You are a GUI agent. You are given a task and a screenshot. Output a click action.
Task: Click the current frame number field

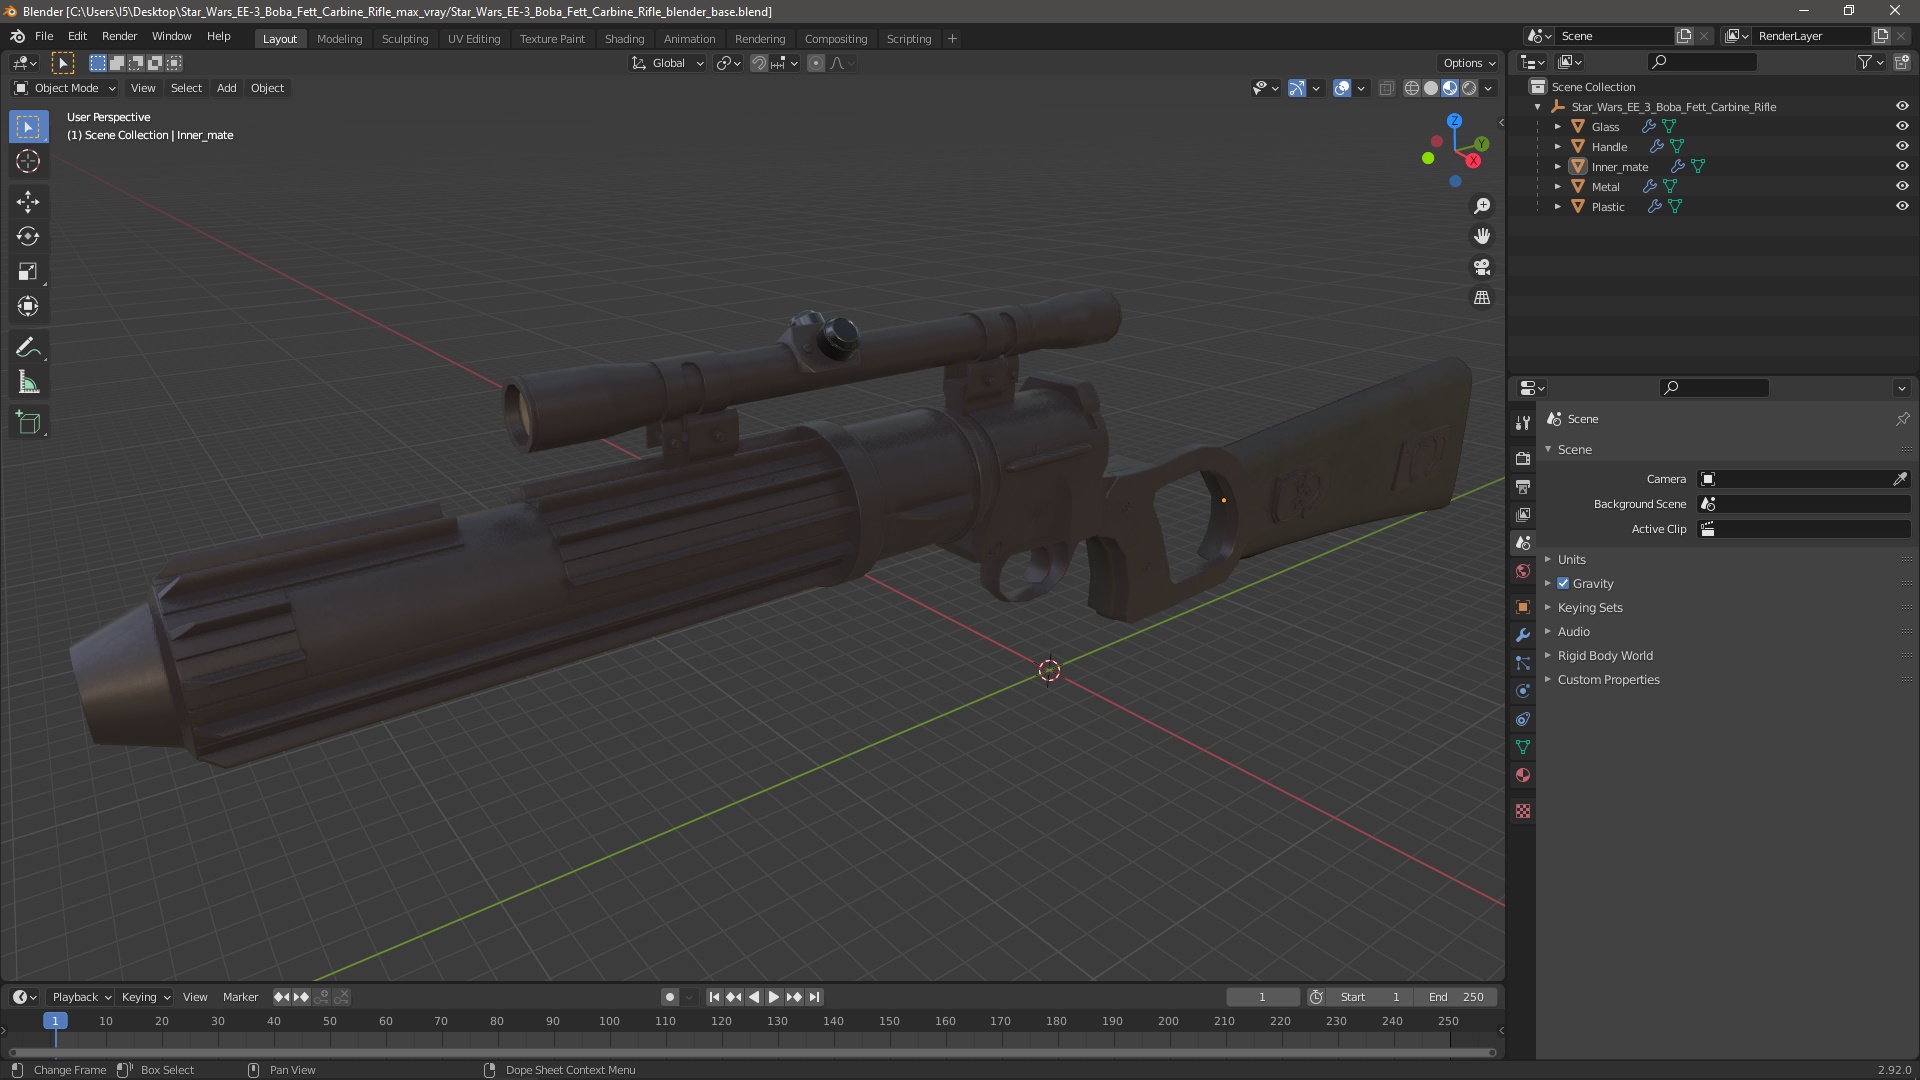click(1262, 997)
